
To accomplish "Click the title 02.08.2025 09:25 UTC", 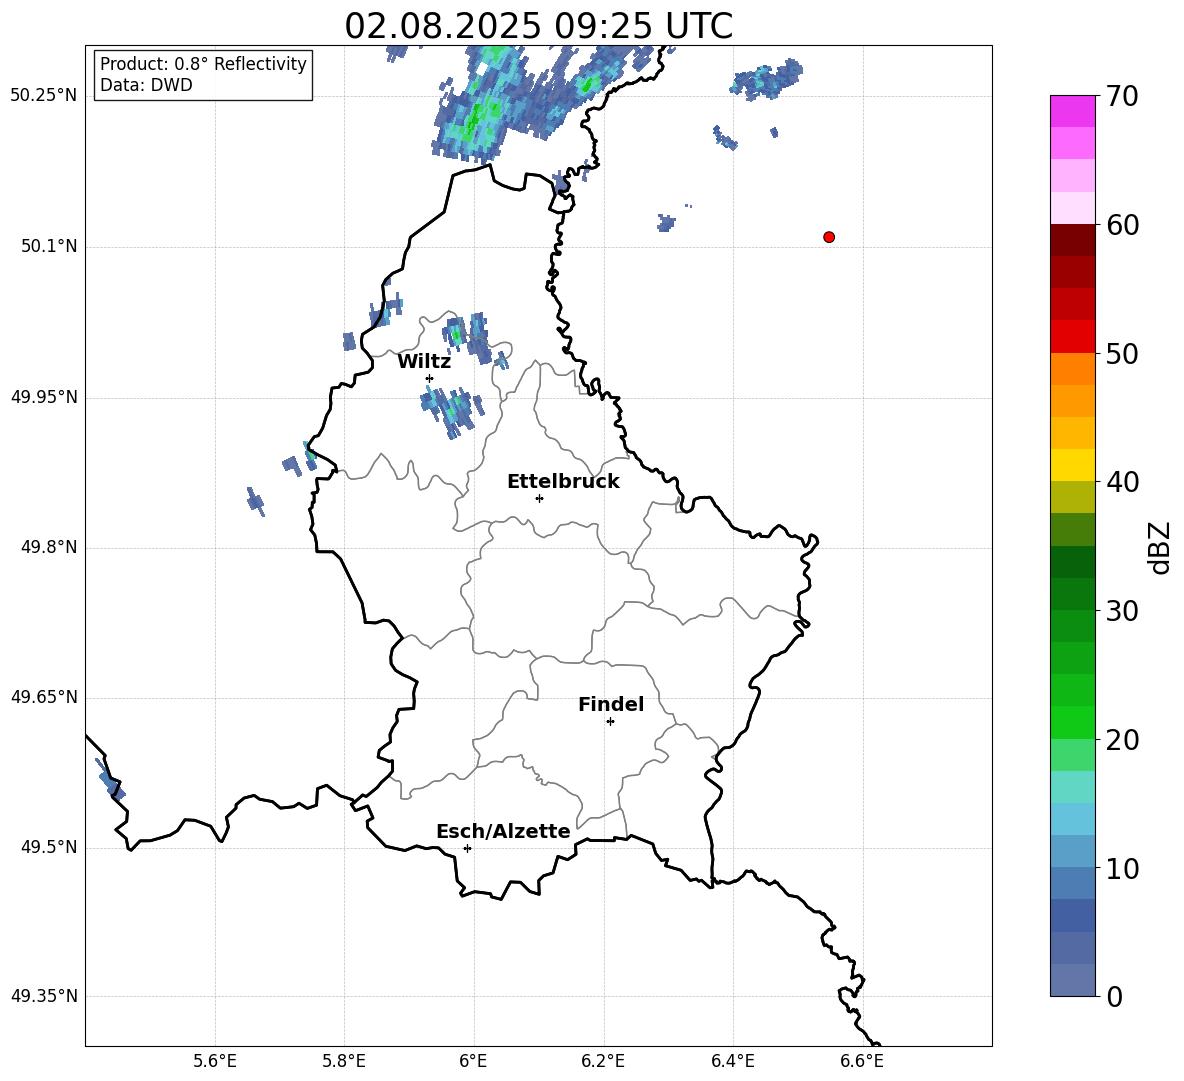I will [x=538, y=26].
